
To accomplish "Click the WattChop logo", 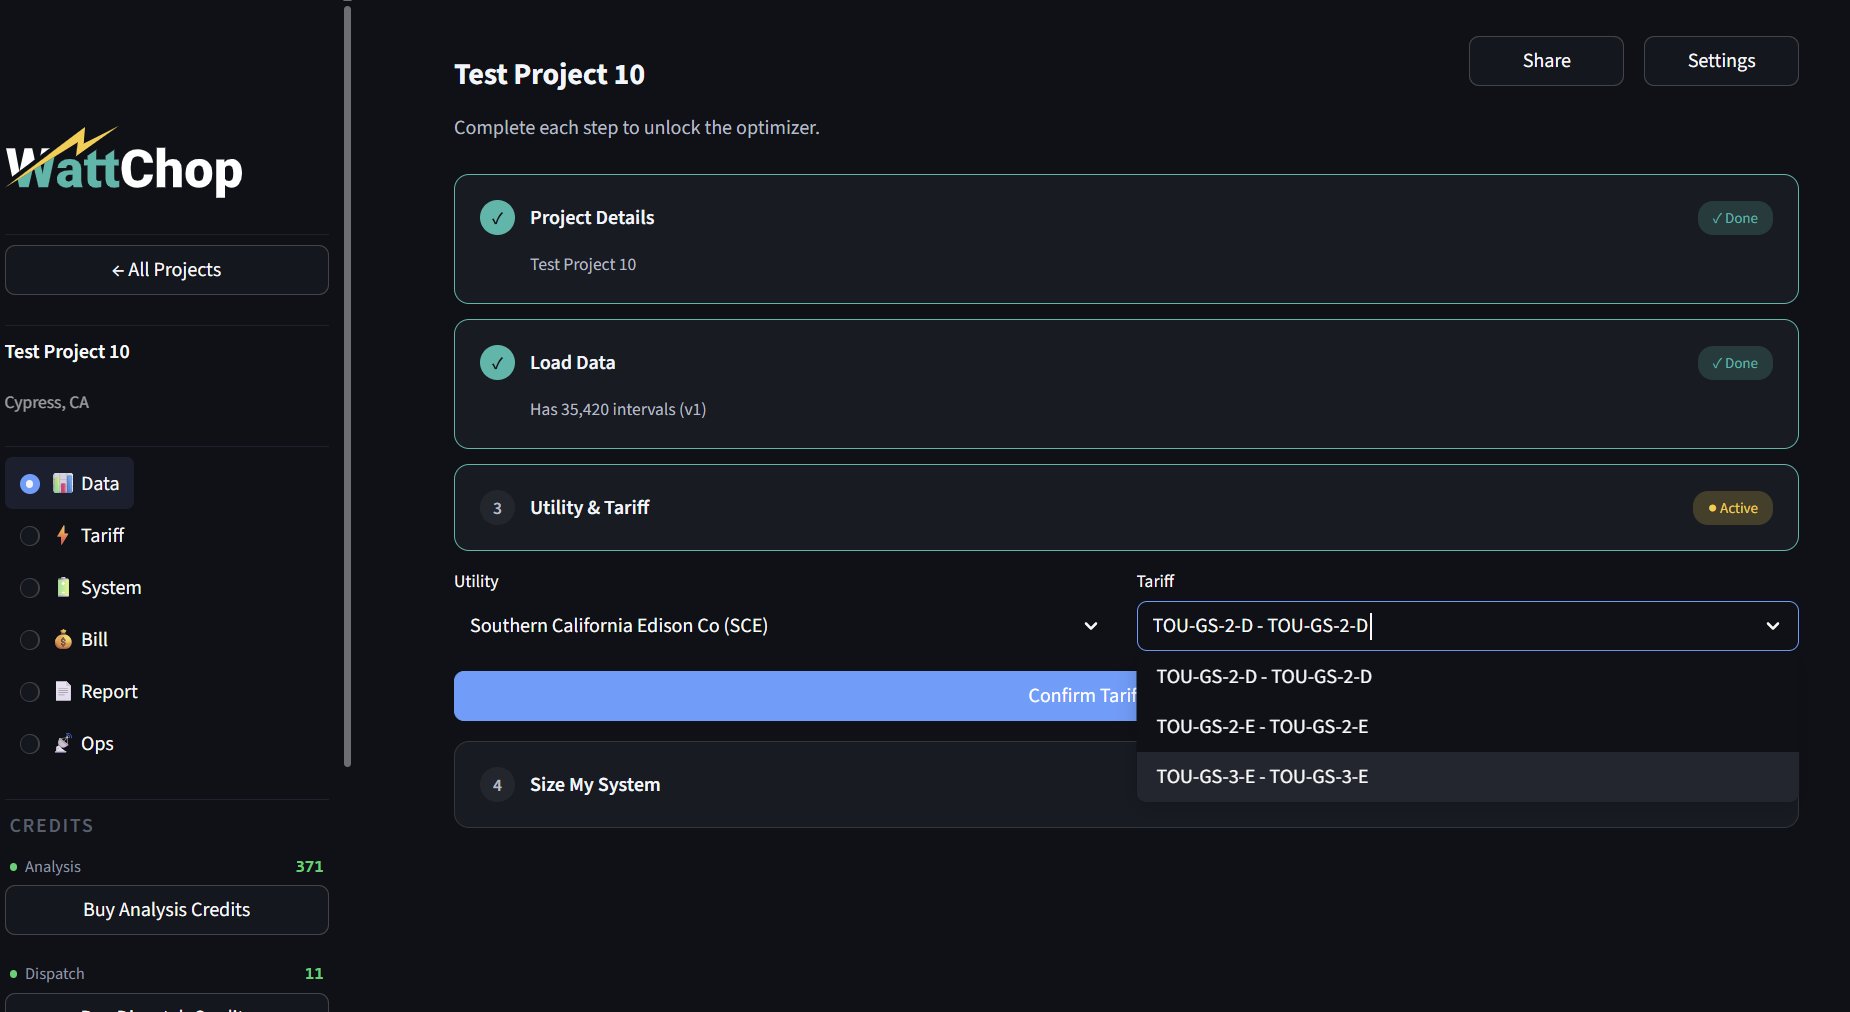I will tap(124, 166).
